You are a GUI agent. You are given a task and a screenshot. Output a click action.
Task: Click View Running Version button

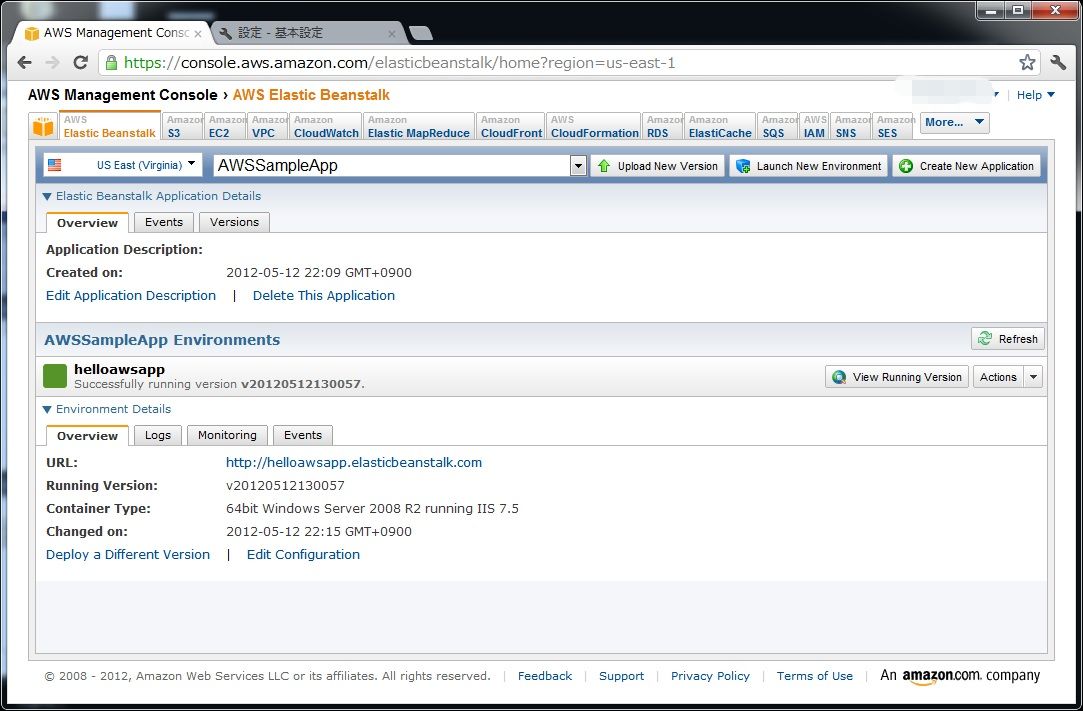tap(897, 377)
